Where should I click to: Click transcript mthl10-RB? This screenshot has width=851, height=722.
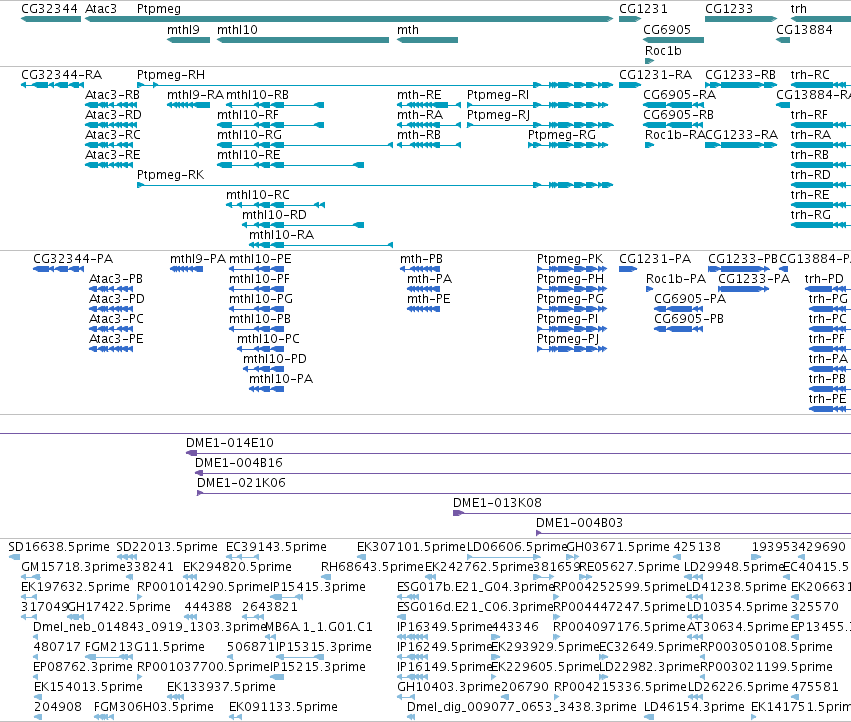click(257, 94)
